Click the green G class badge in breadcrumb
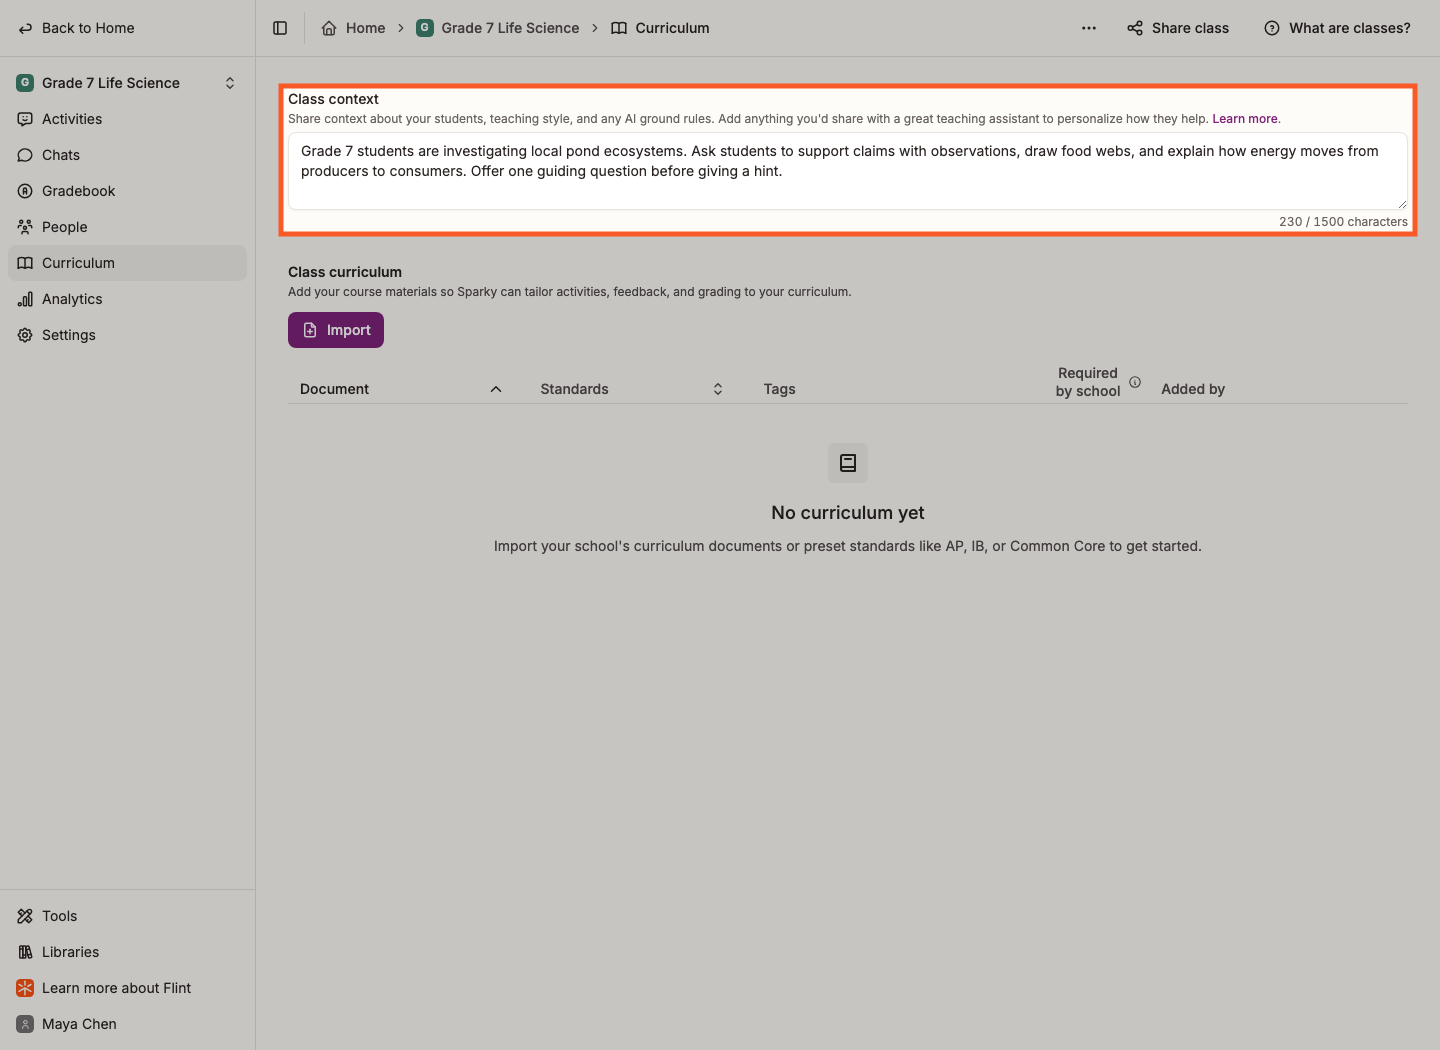 tap(425, 28)
